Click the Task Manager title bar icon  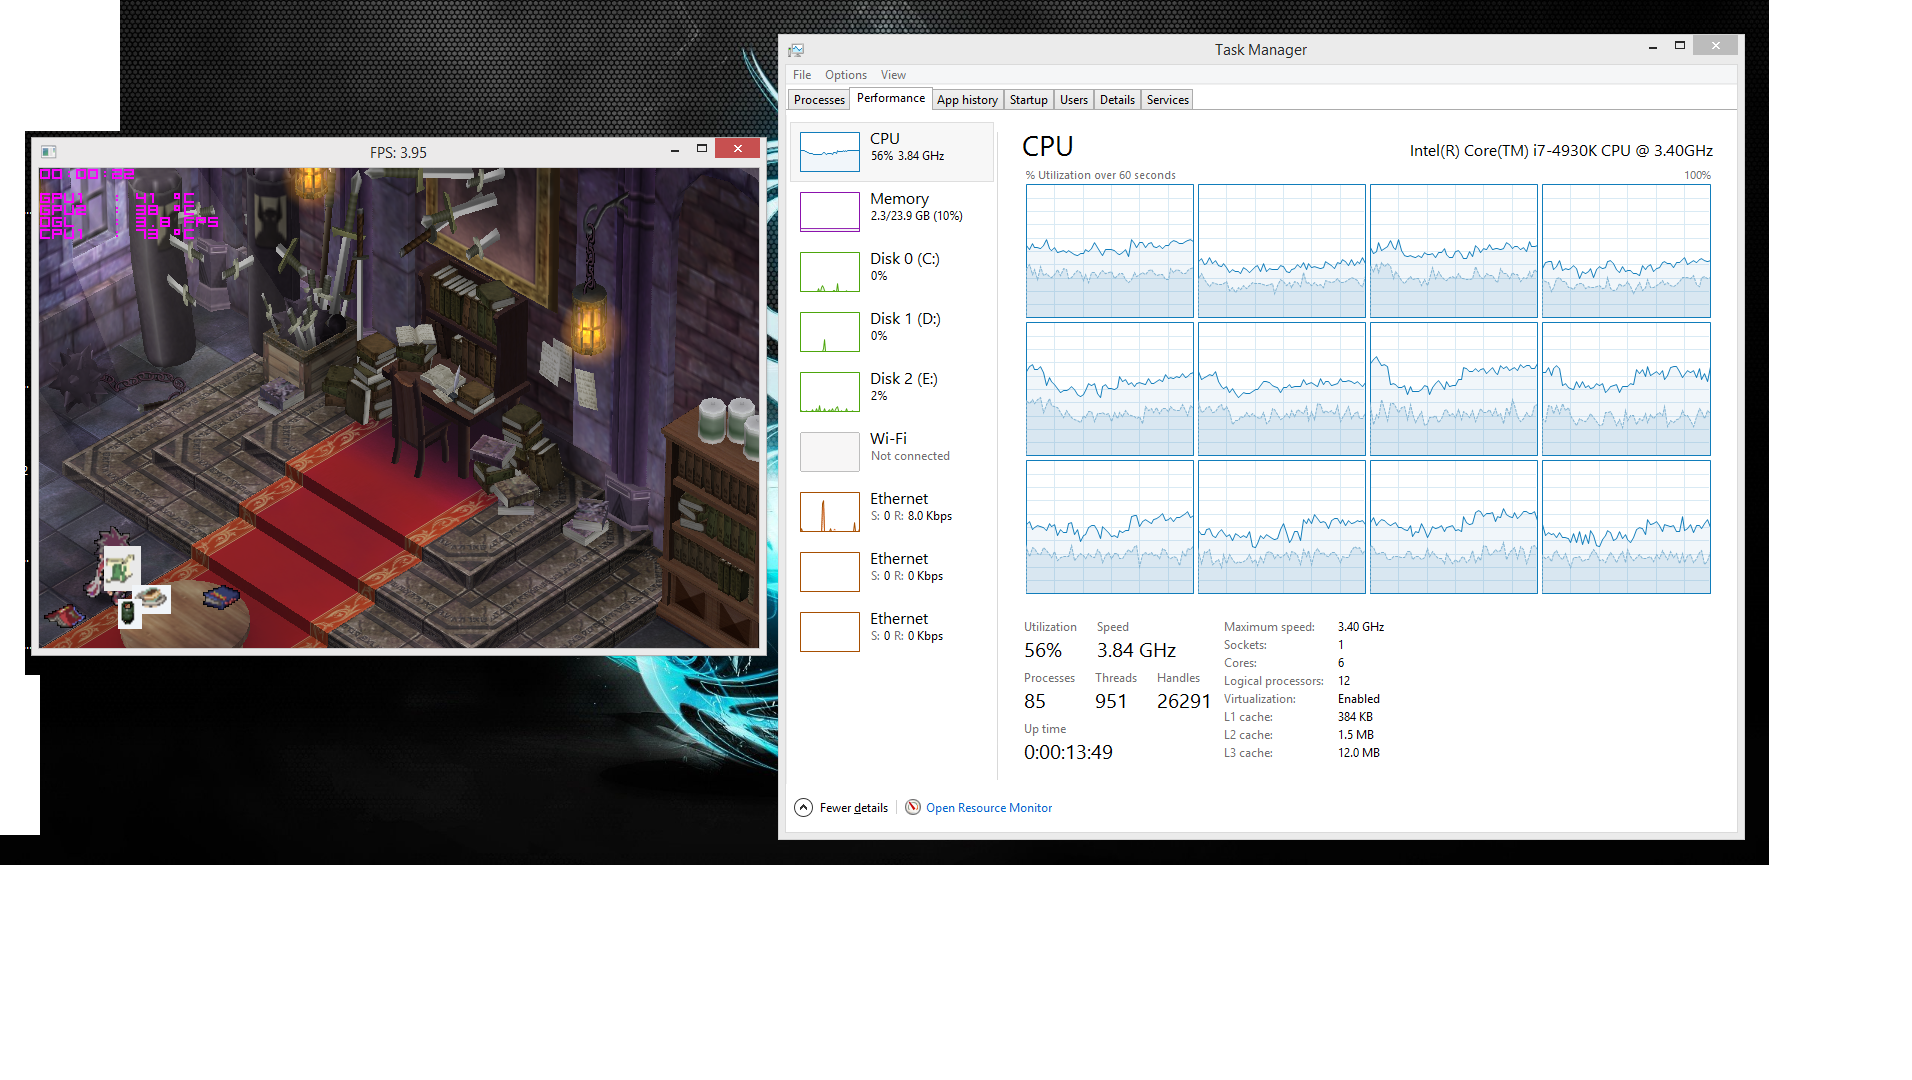[796, 50]
